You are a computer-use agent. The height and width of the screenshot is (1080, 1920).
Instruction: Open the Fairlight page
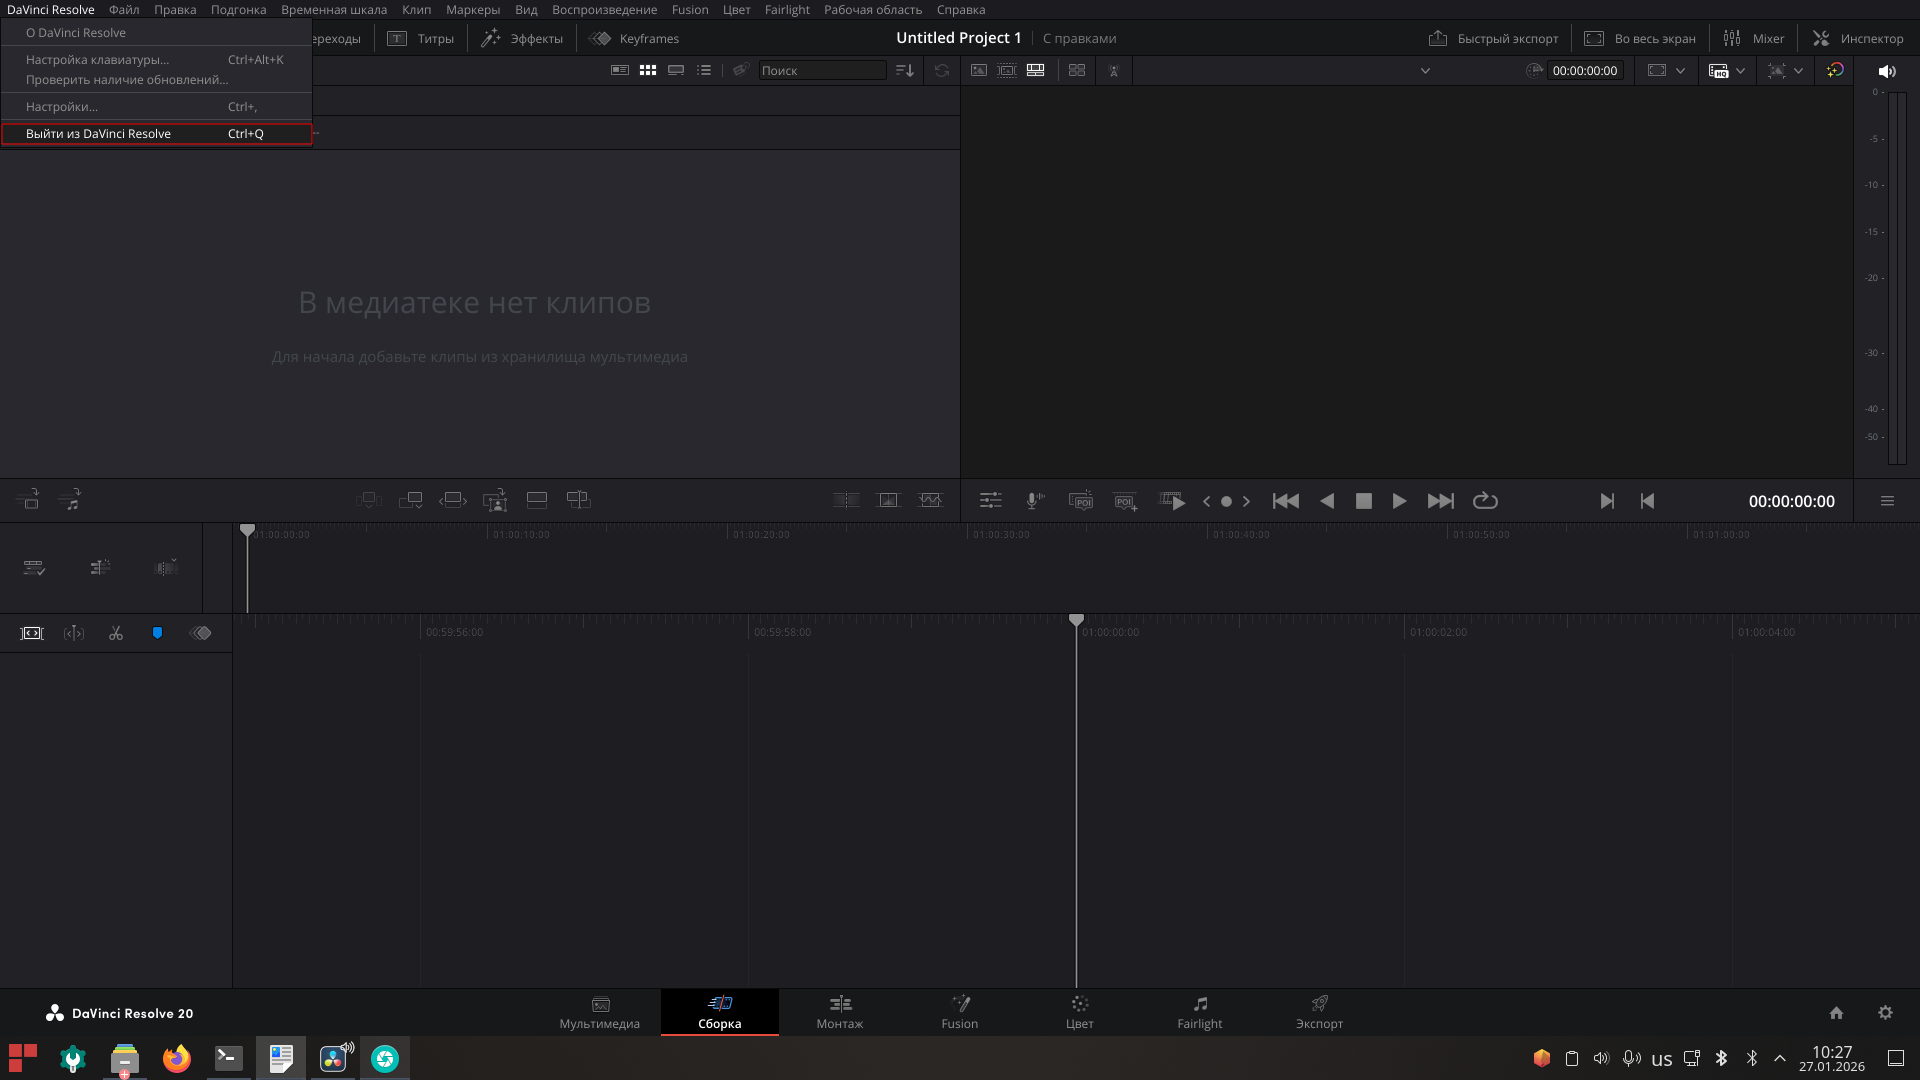coord(1199,1011)
